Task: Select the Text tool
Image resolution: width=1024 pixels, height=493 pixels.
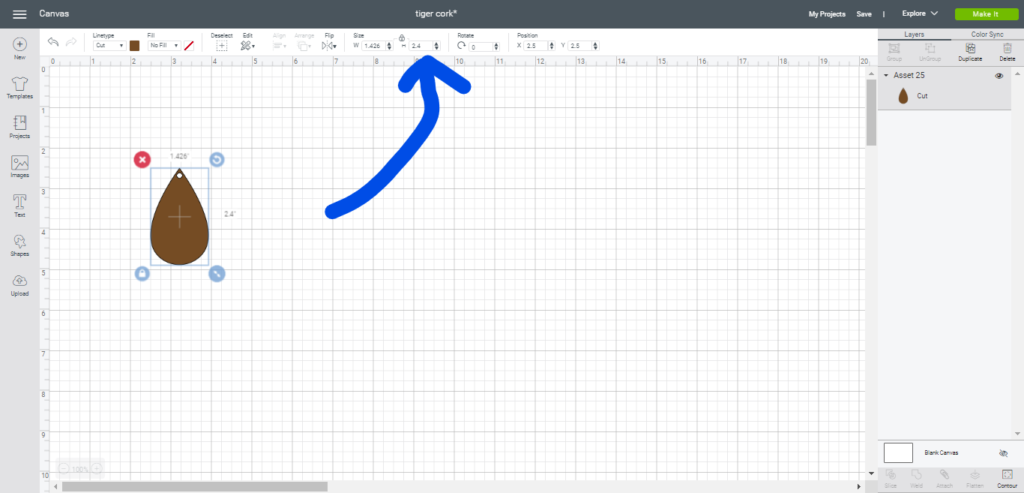Action: click(x=19, y=204)
